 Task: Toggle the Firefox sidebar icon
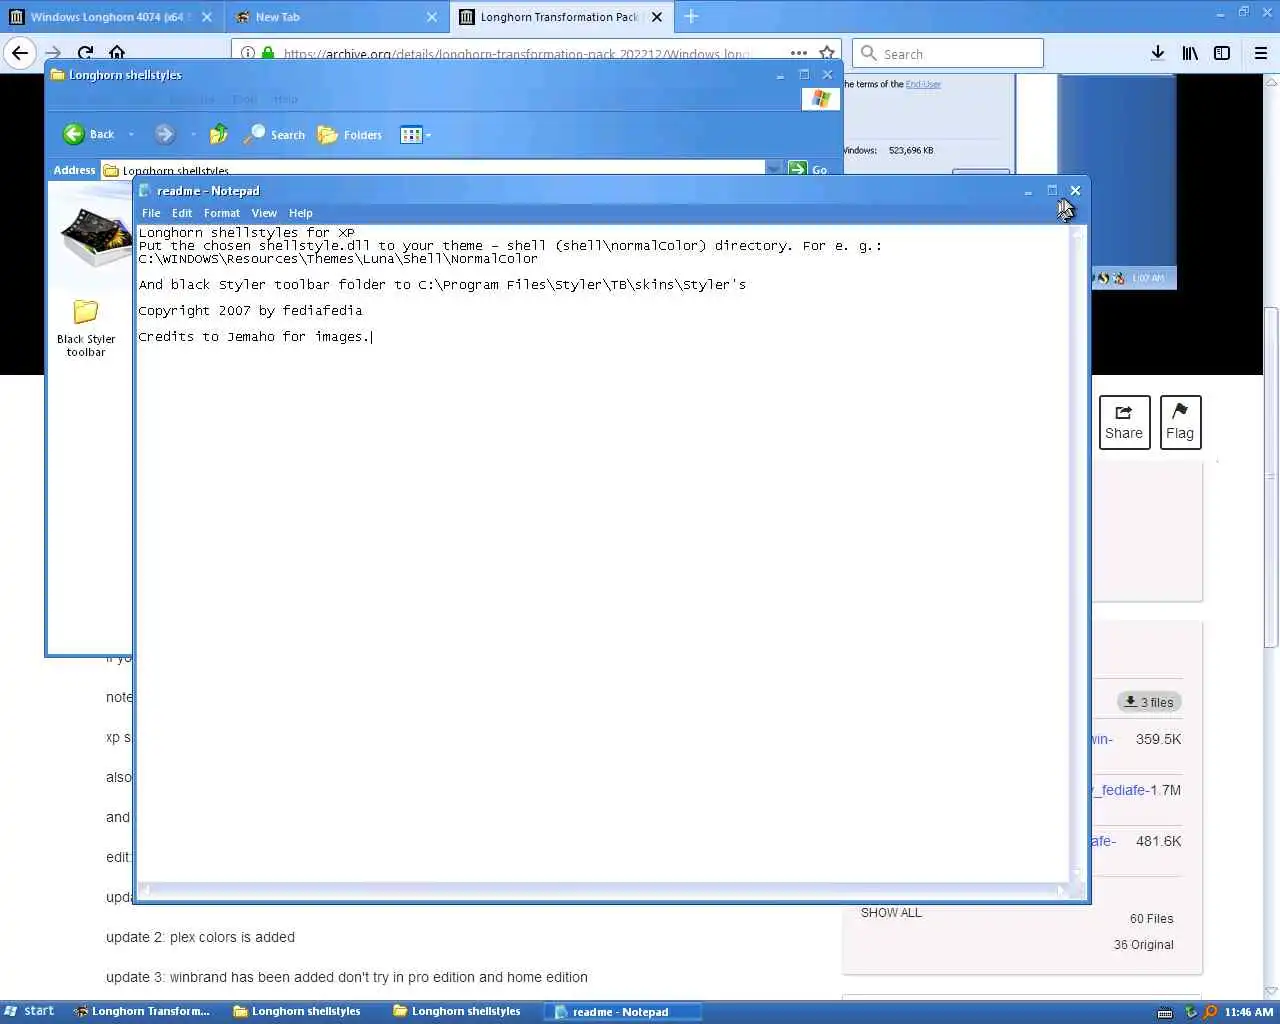(x=1222, y=53)
